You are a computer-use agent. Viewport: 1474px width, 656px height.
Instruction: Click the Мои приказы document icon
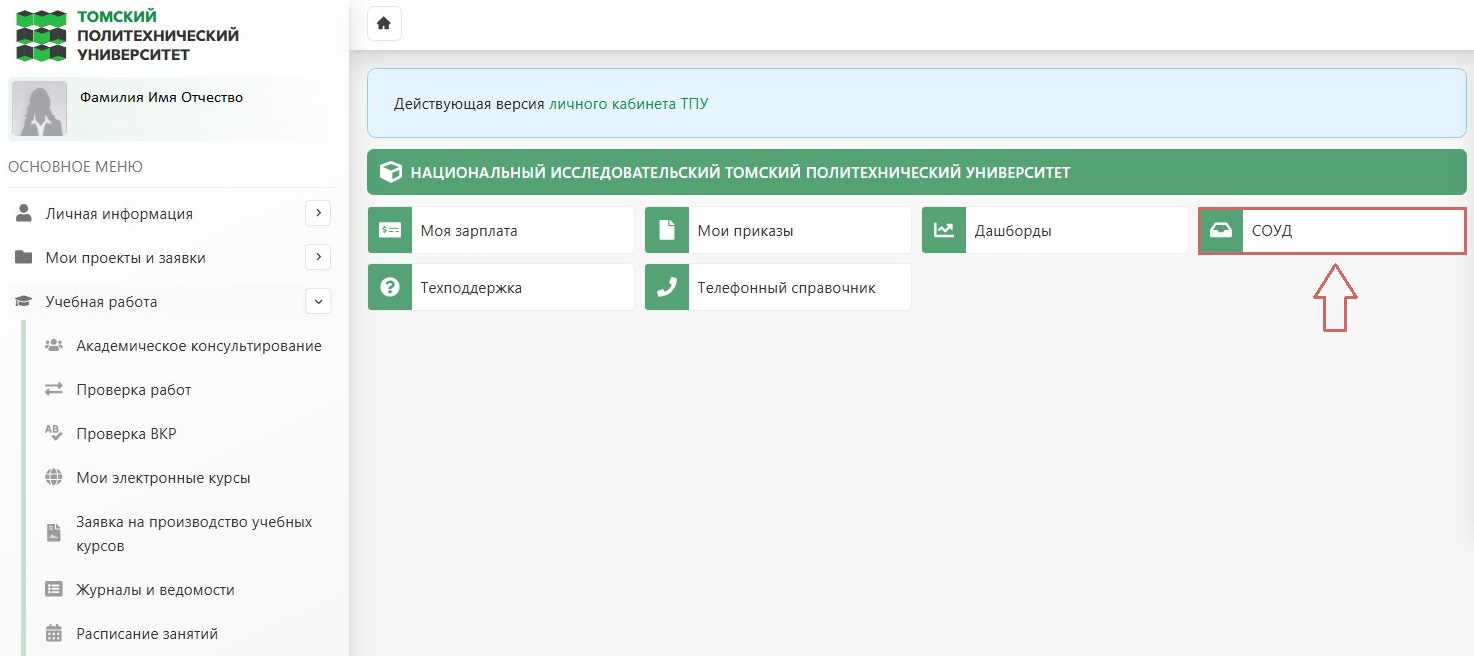click(667, 231)
